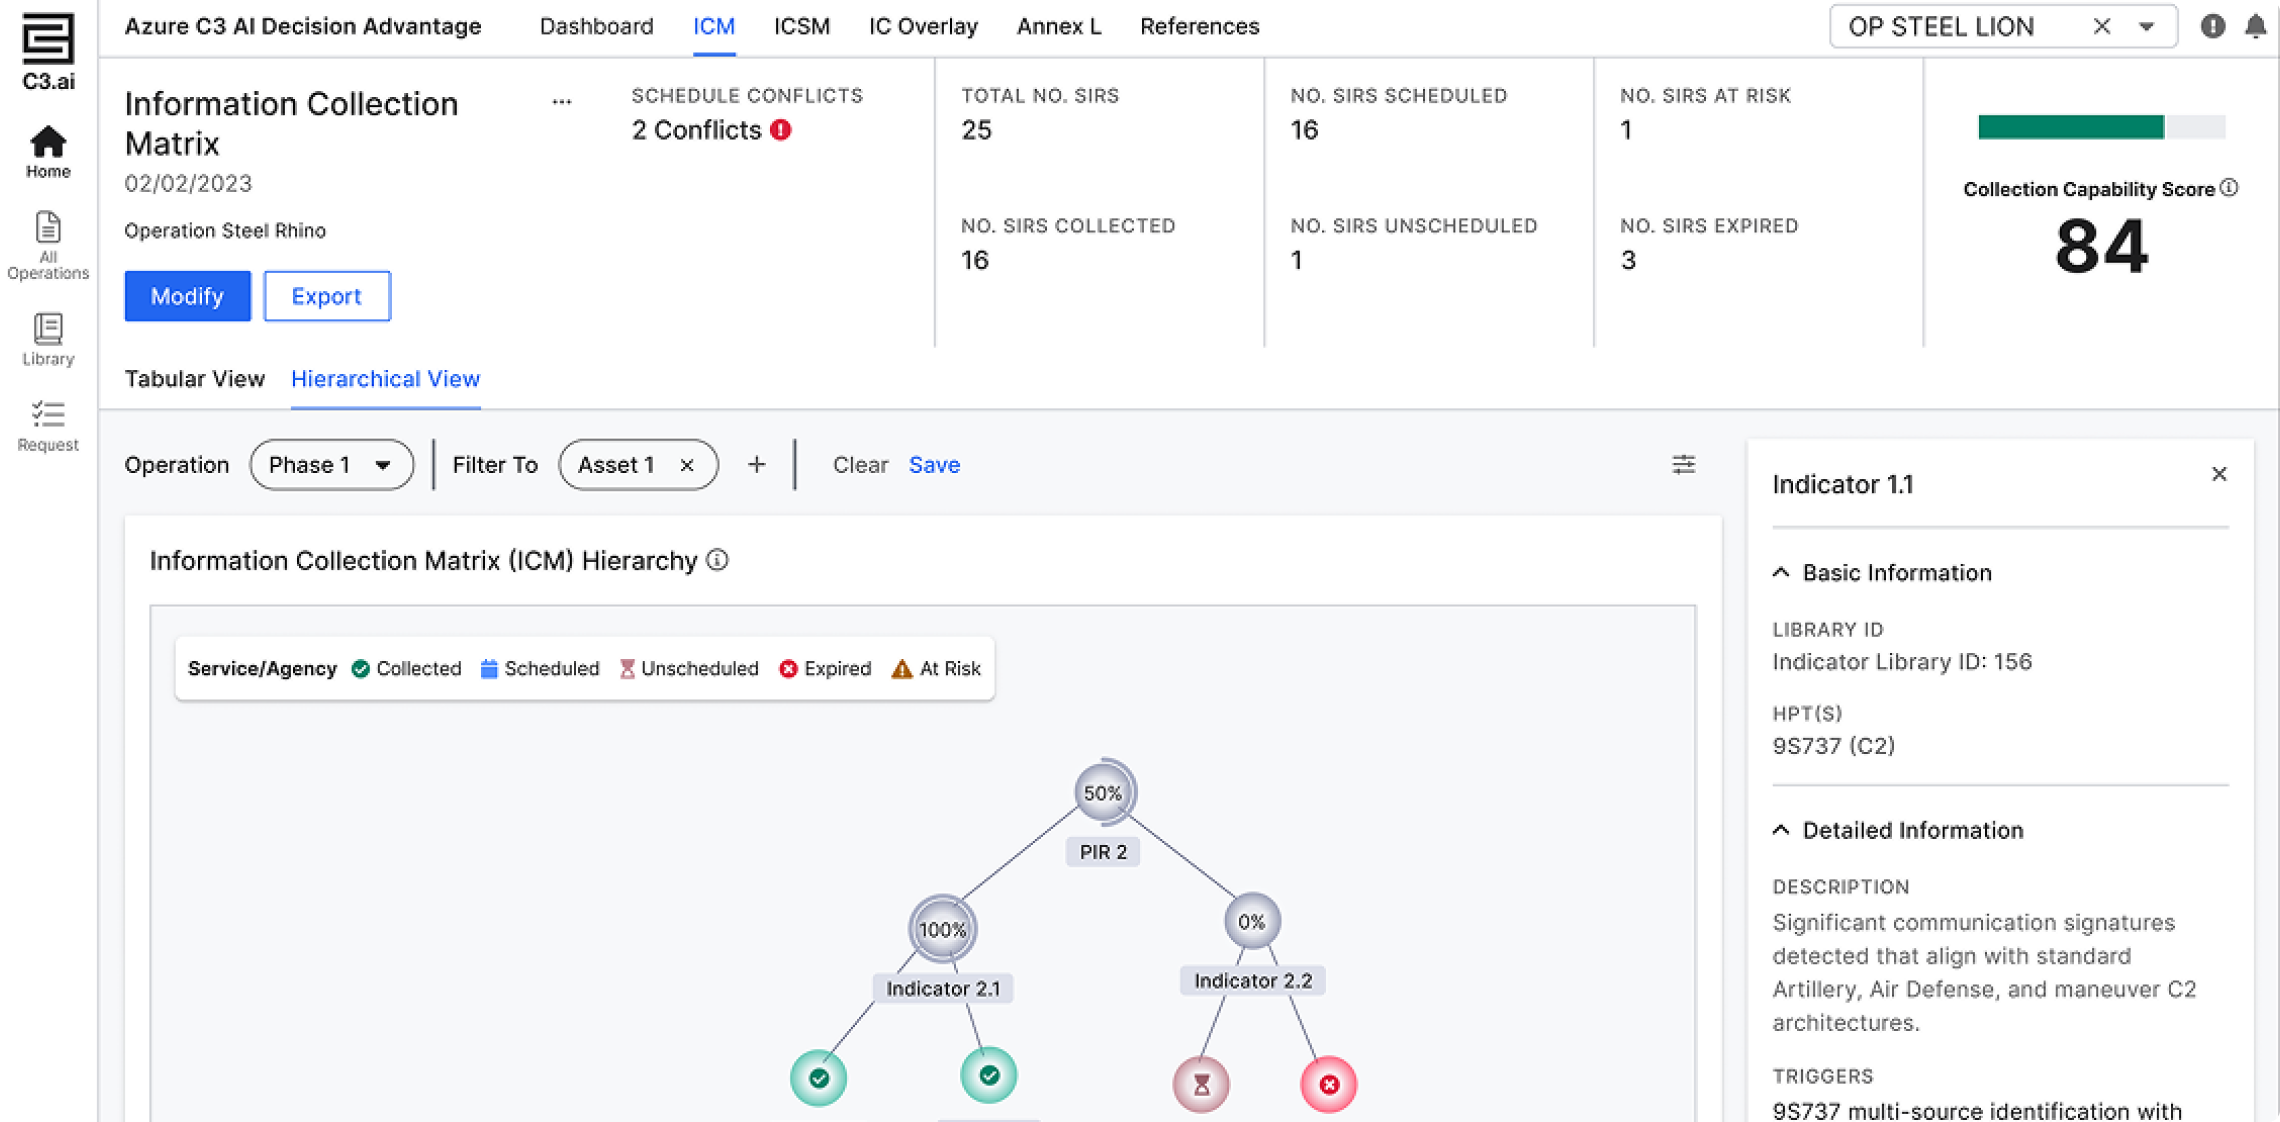Screen dimensions: 2280x1122
Task: Select the Indicator 2.1 100% node
Action: [941, 929]
